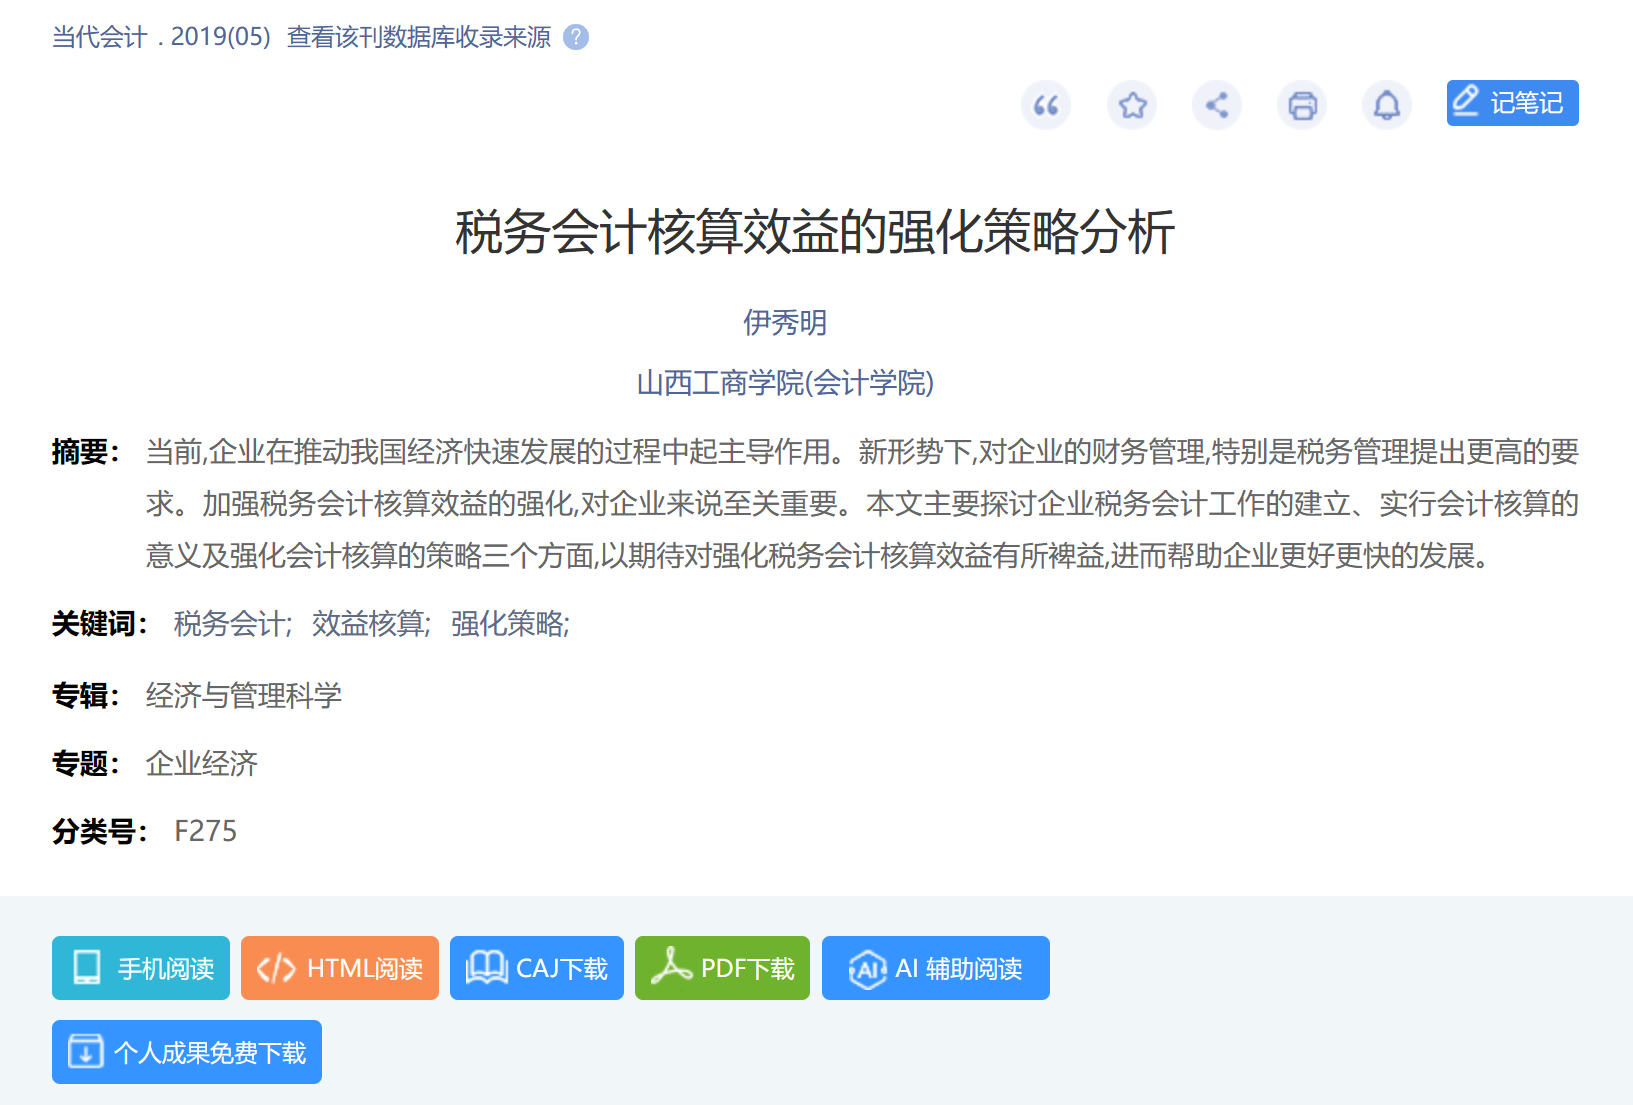
Task: Click keyword 强化策略
Action: click(507, 624)
